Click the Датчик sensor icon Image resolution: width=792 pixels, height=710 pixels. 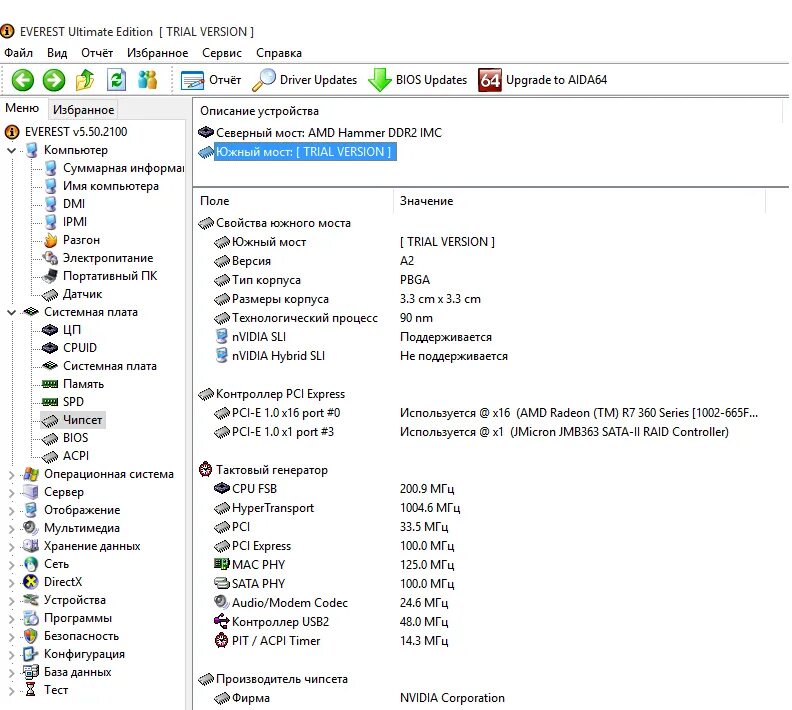pyautogui.click(x=50, y=294)
